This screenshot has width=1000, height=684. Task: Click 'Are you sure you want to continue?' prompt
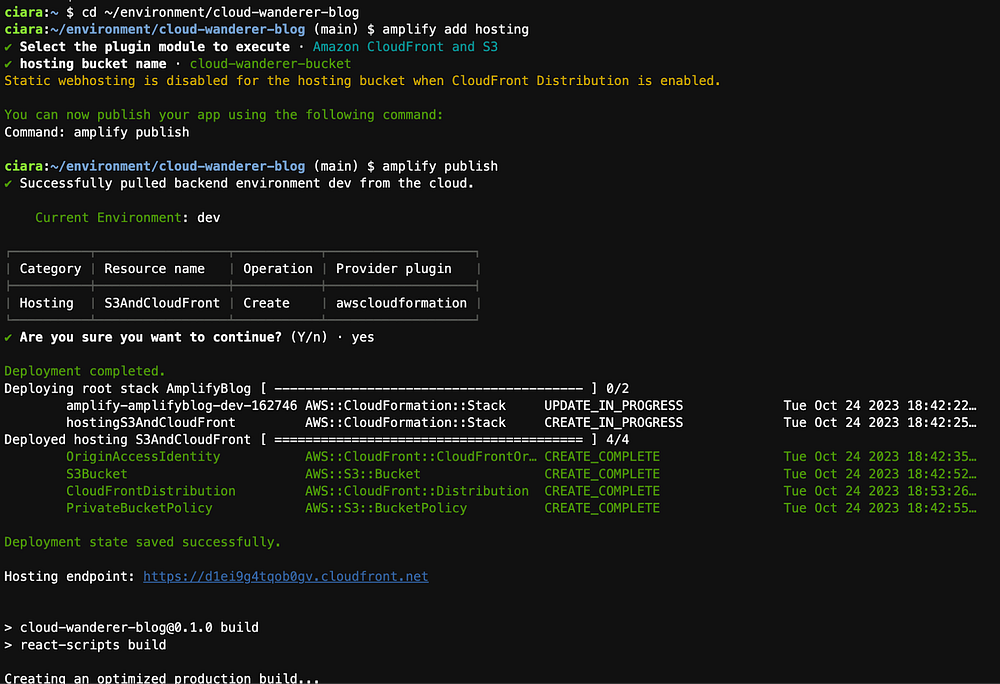151,337
